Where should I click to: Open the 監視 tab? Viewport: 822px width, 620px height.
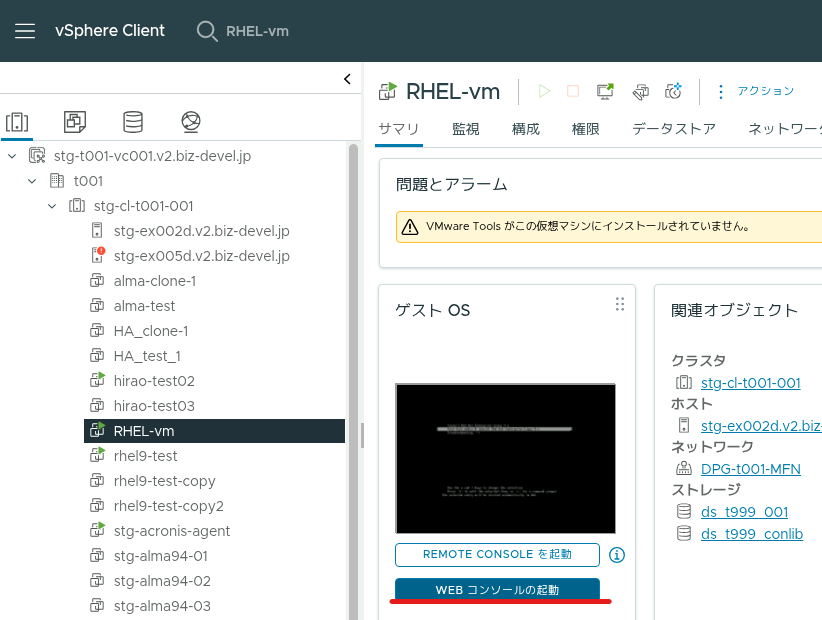(x=466, y=129)
